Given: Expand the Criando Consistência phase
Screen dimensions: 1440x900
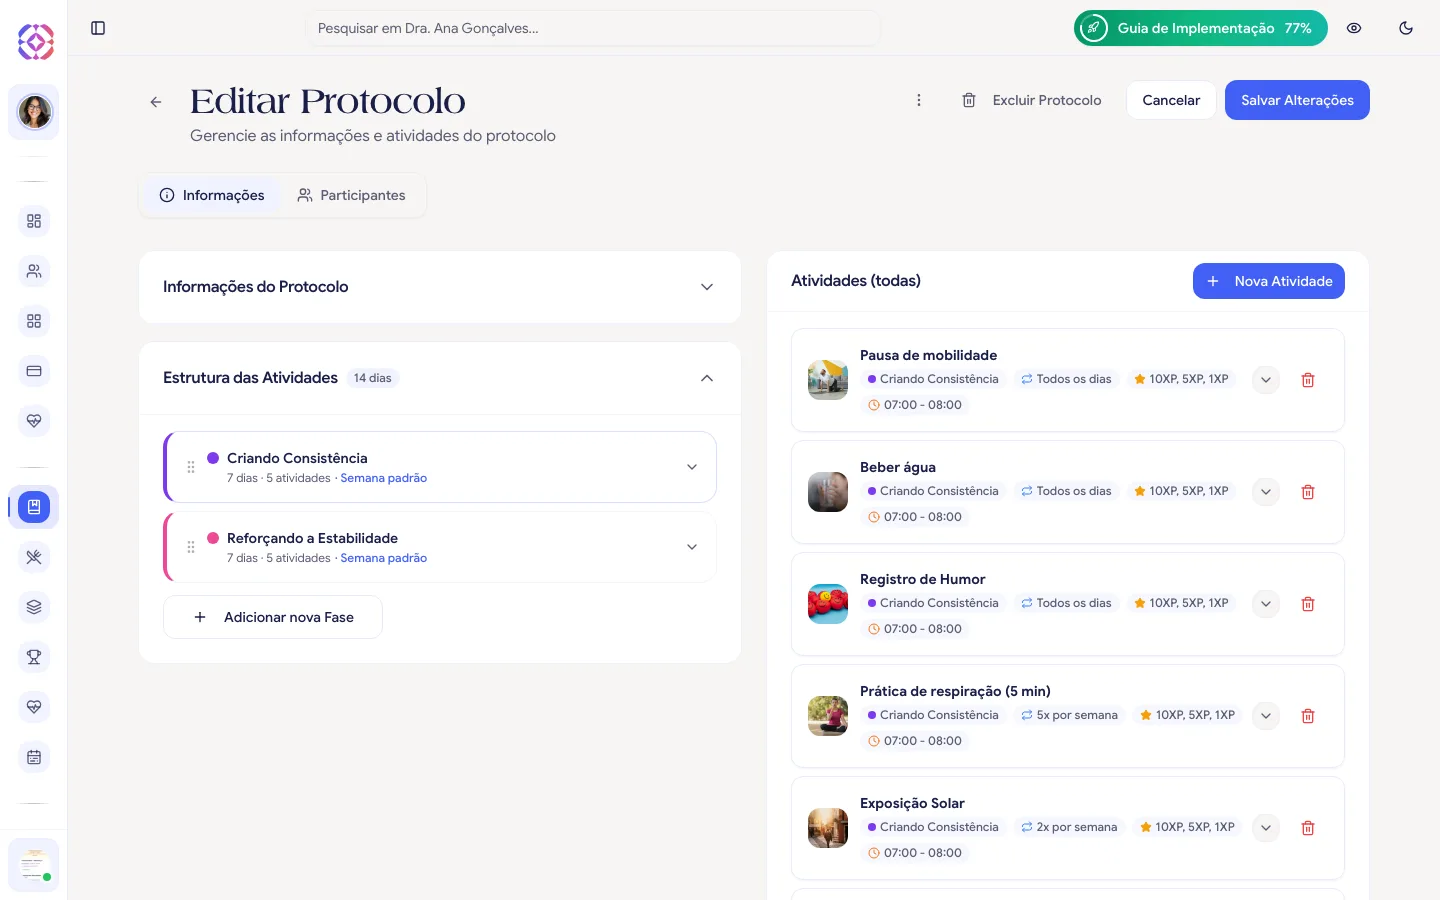Looking at the screenshot, I should tap(692, 467).
